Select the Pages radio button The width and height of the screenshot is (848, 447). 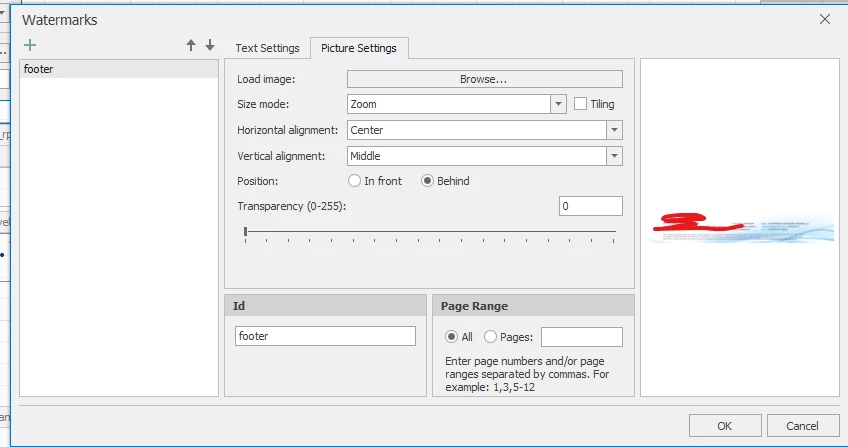click(490, 337)
